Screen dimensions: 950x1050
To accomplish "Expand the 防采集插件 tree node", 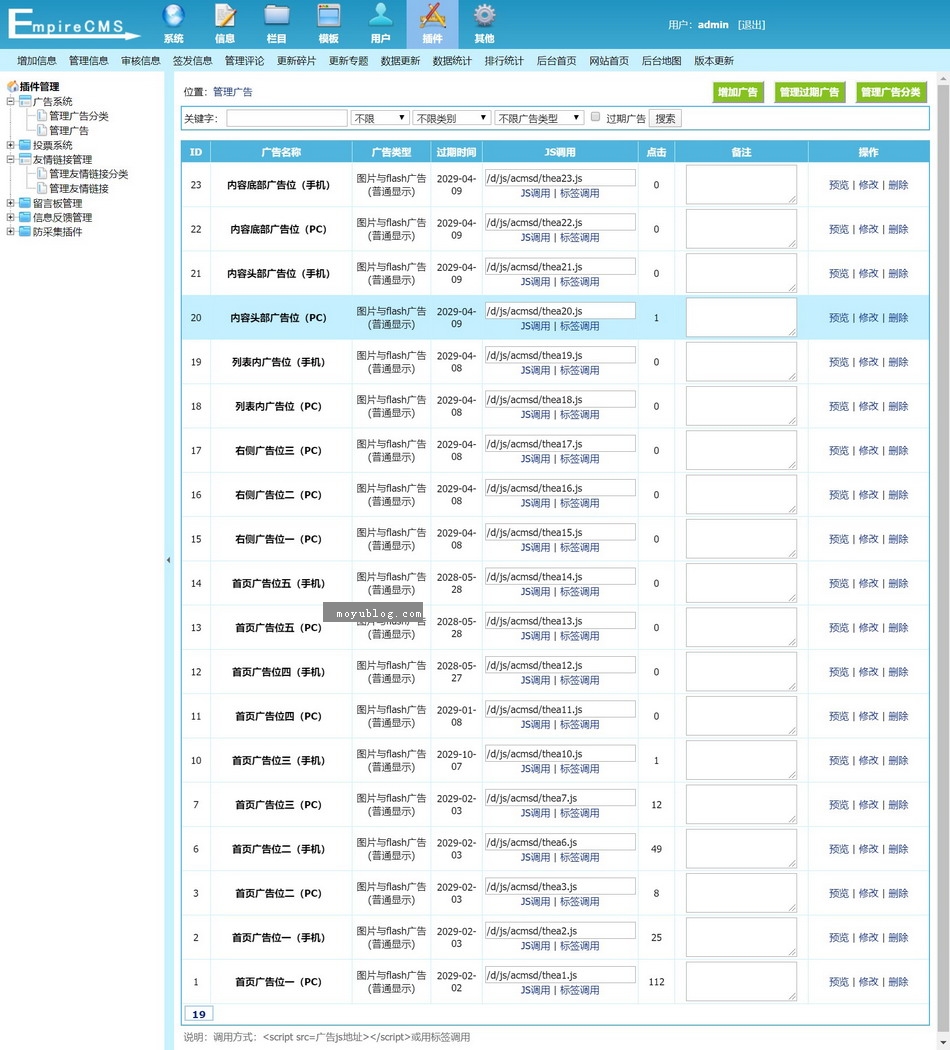I will [10, 232].
